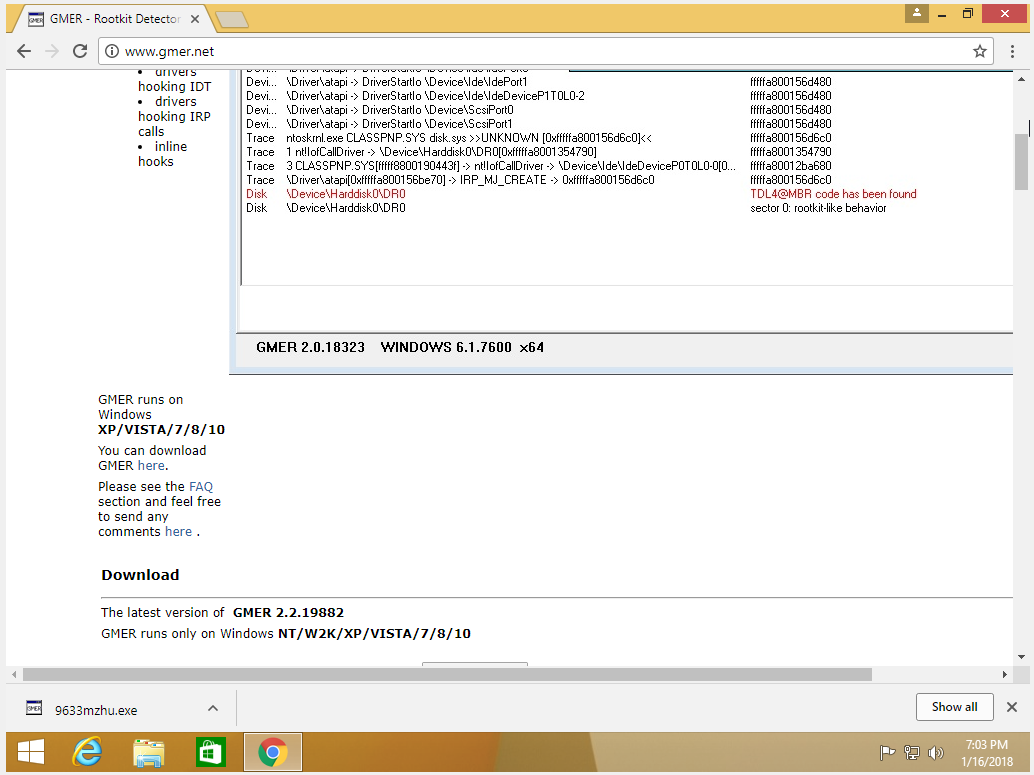Open the network icon in system tray
1034x775 pixels.
(911, 753)
